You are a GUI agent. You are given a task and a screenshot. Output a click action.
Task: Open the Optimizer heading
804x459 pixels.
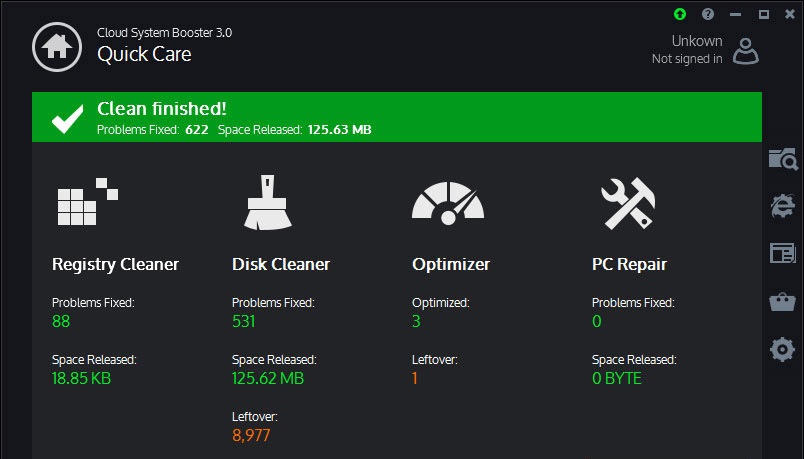click(x=451, y=265)
